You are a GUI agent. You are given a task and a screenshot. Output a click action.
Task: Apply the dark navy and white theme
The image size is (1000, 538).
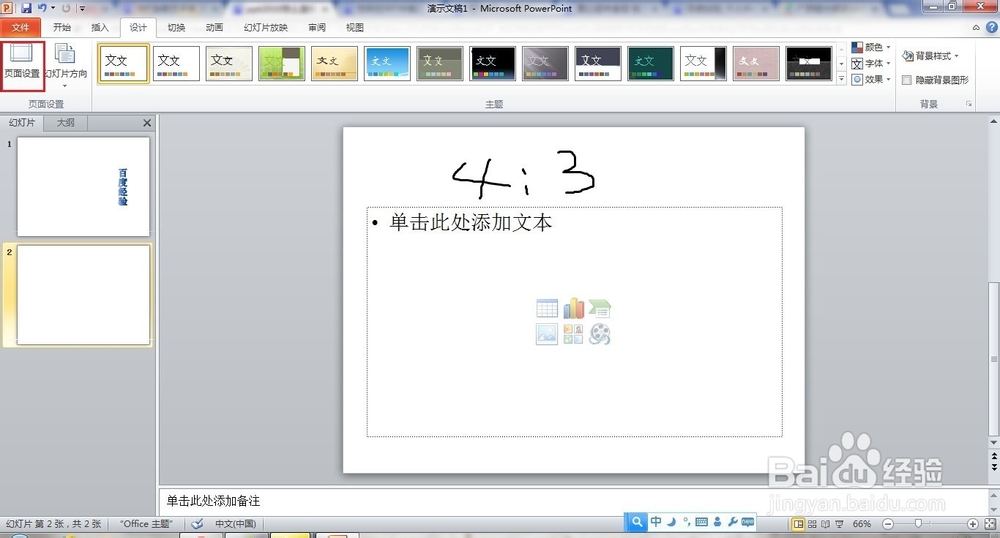(x=598, y=63)
